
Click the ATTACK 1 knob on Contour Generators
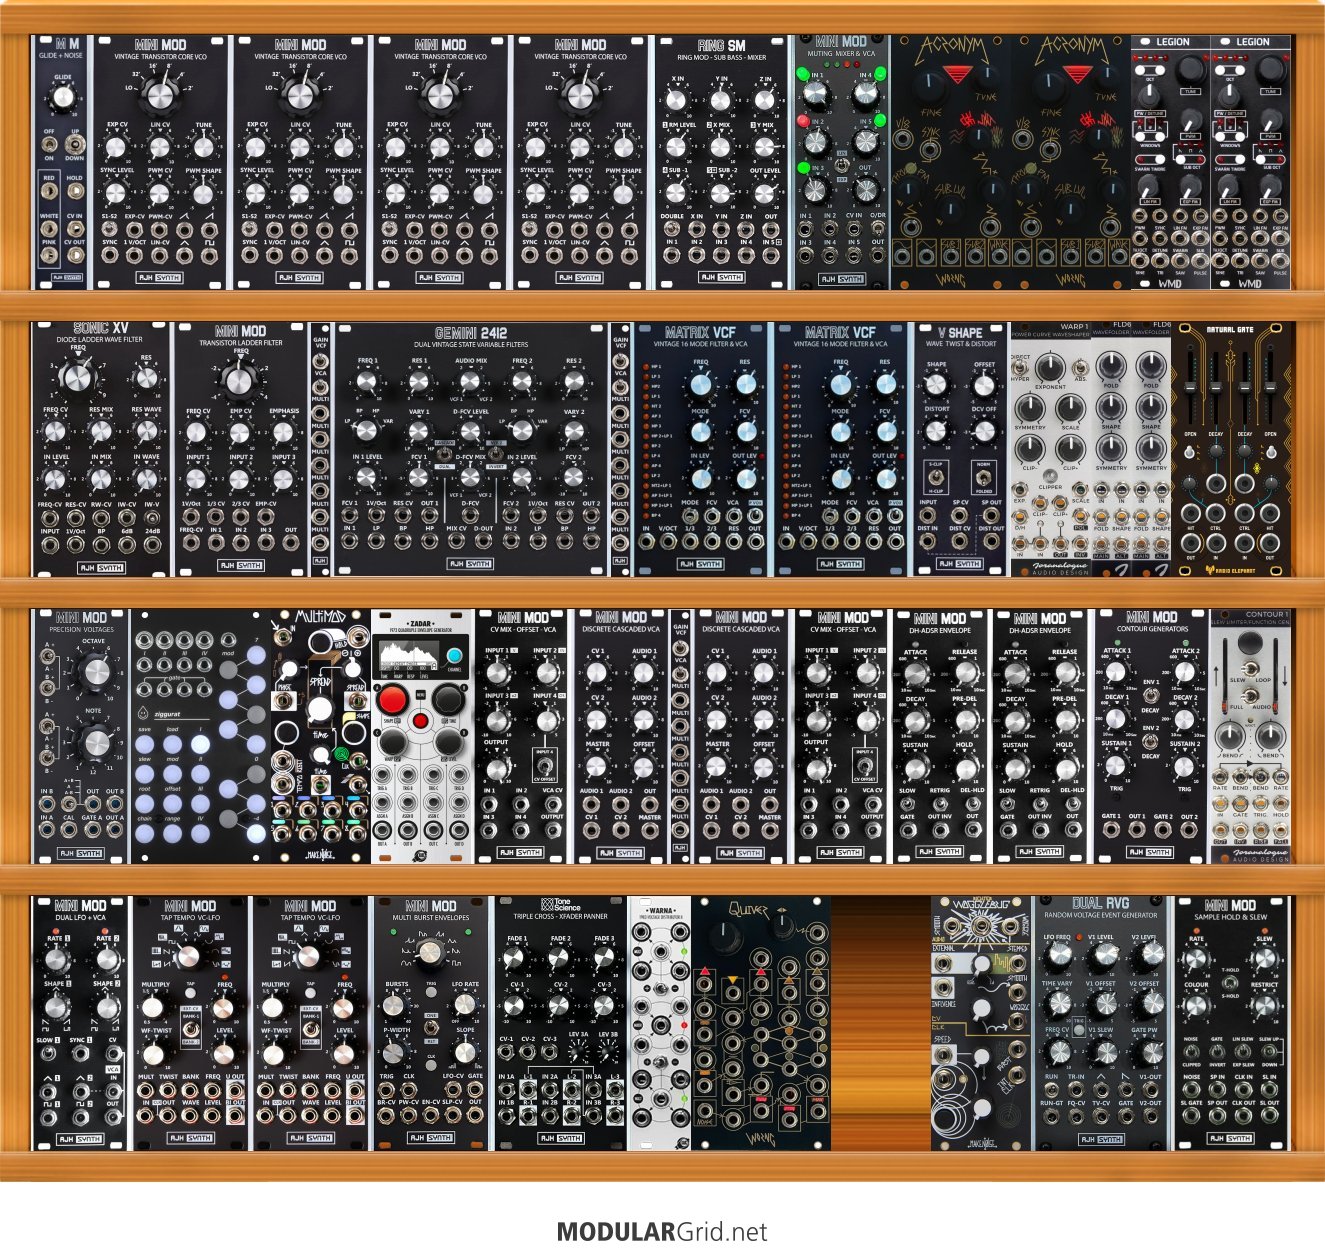[x=1116, y=673]
